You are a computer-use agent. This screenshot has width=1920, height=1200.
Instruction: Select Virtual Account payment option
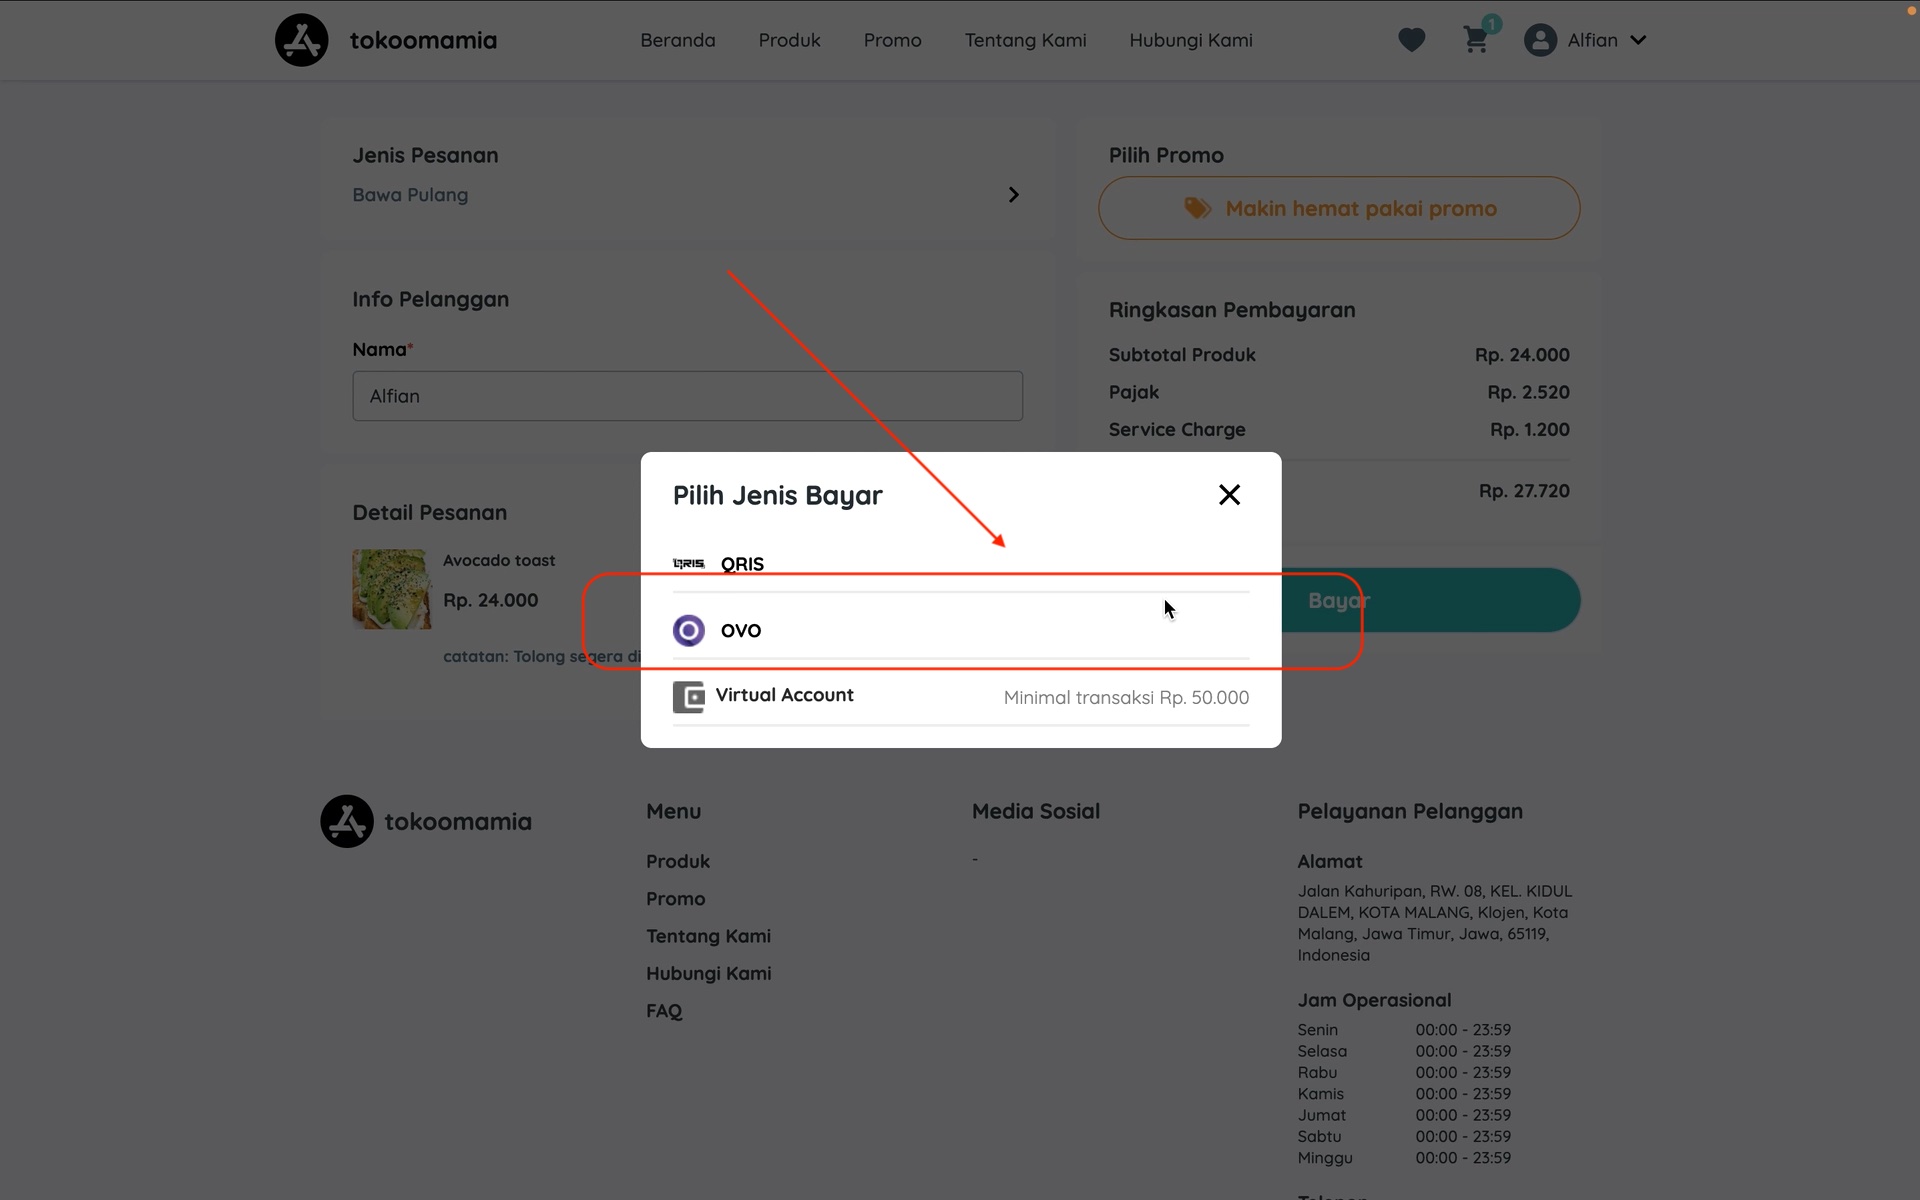point(961,697)
